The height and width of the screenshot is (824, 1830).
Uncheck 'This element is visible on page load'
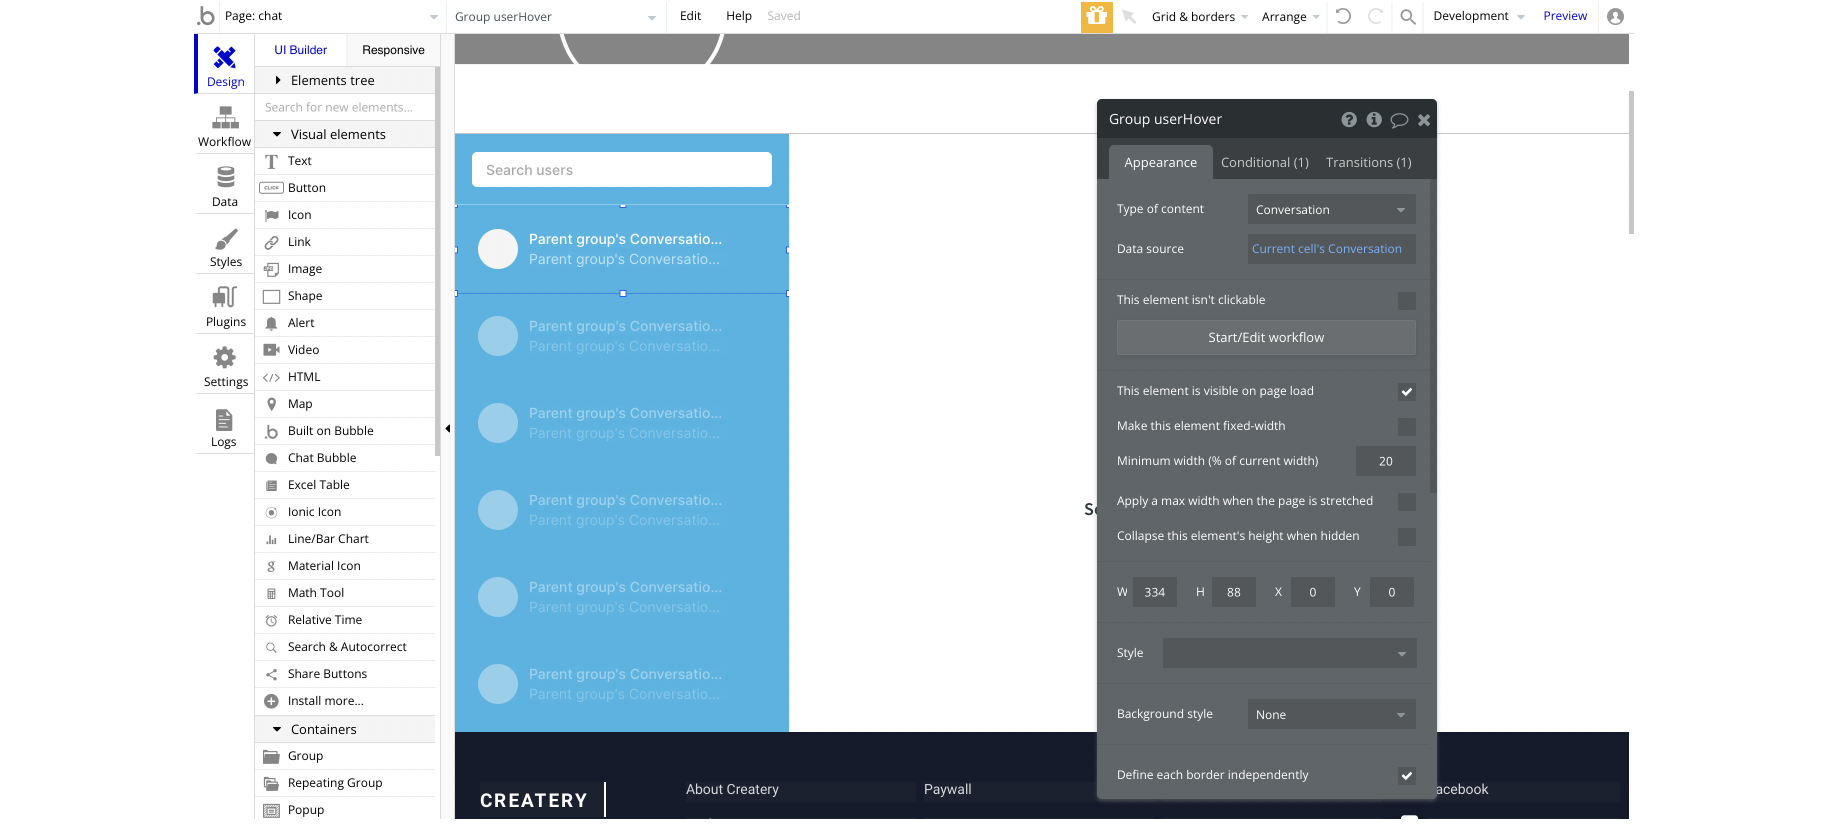[x=1407, y=392]
